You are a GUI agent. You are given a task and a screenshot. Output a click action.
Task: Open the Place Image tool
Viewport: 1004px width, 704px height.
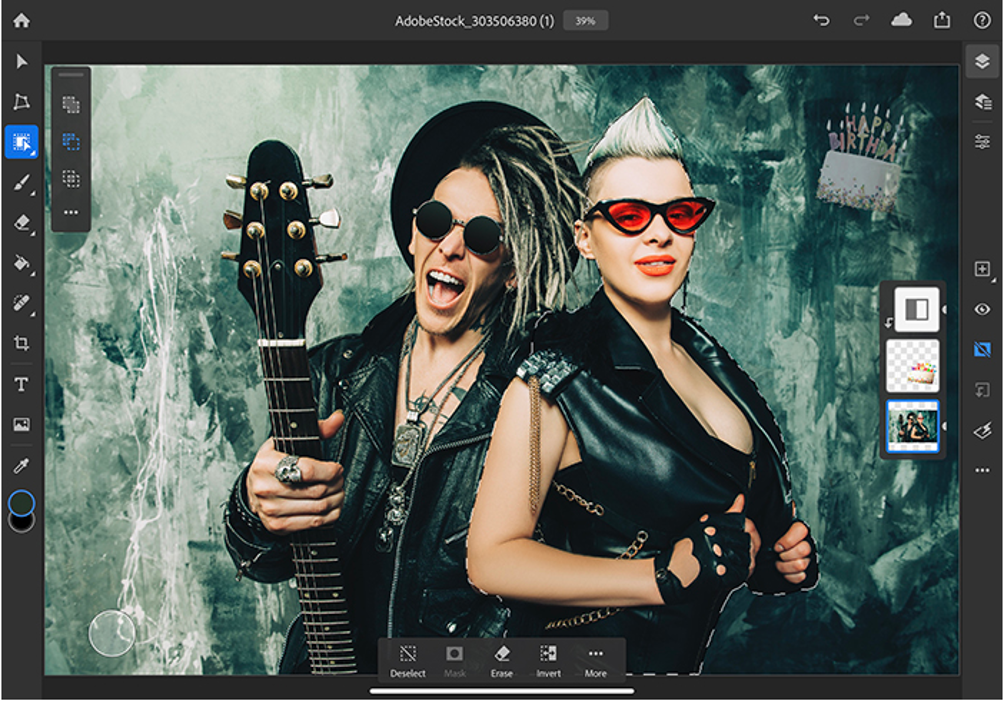click(x=21, y=425)
